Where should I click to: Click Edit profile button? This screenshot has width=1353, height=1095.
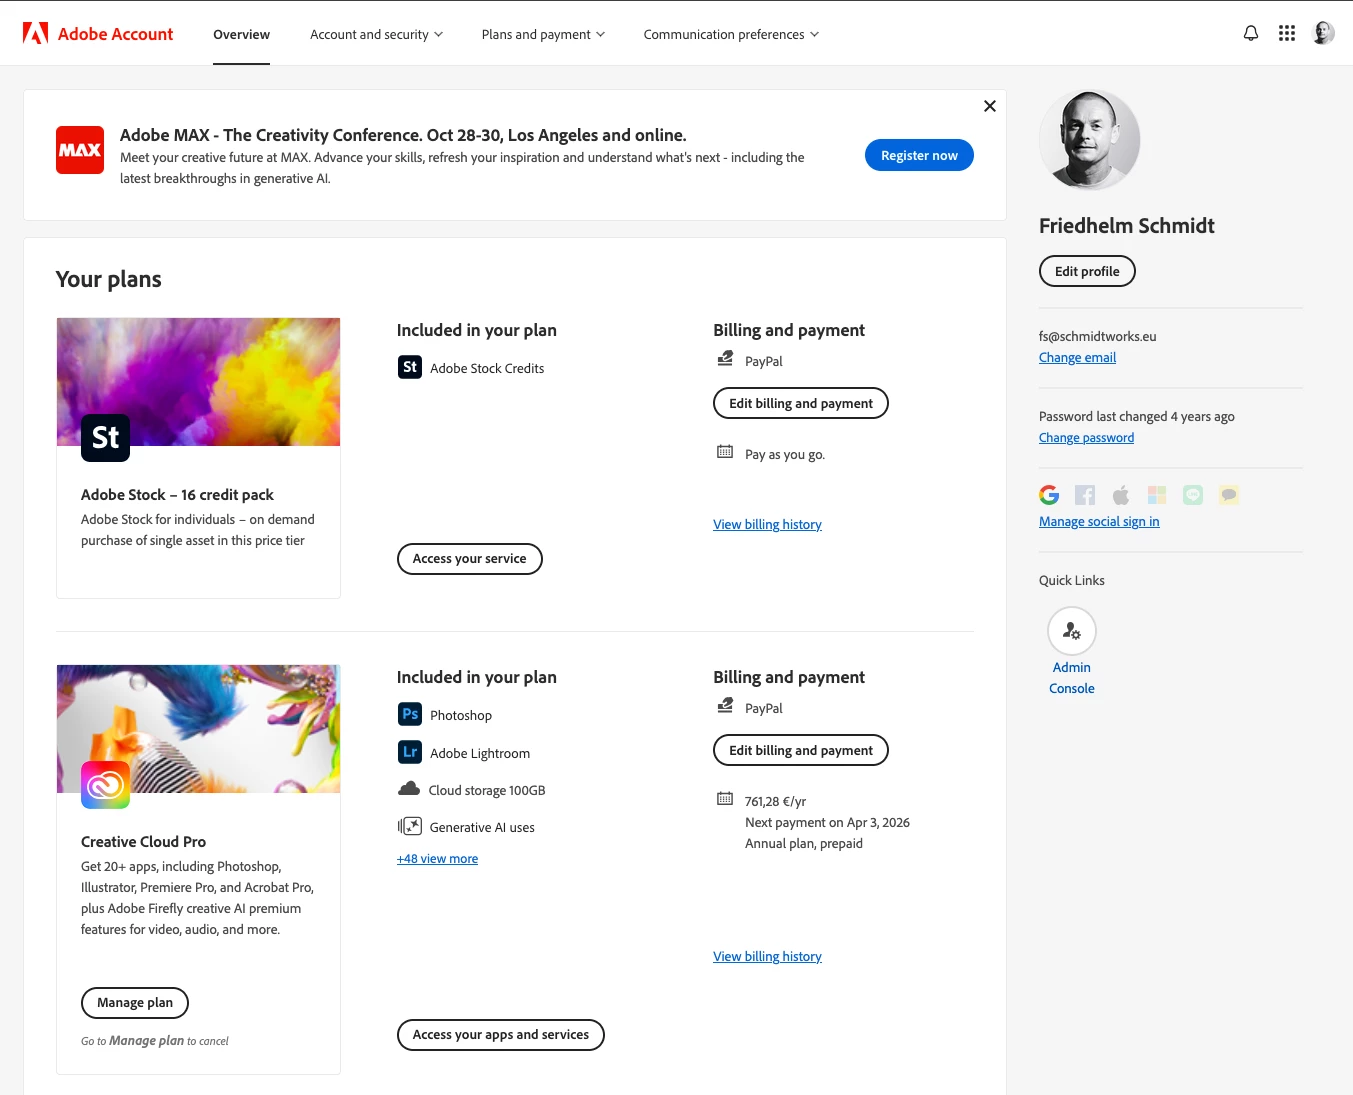pos(1087,271)
